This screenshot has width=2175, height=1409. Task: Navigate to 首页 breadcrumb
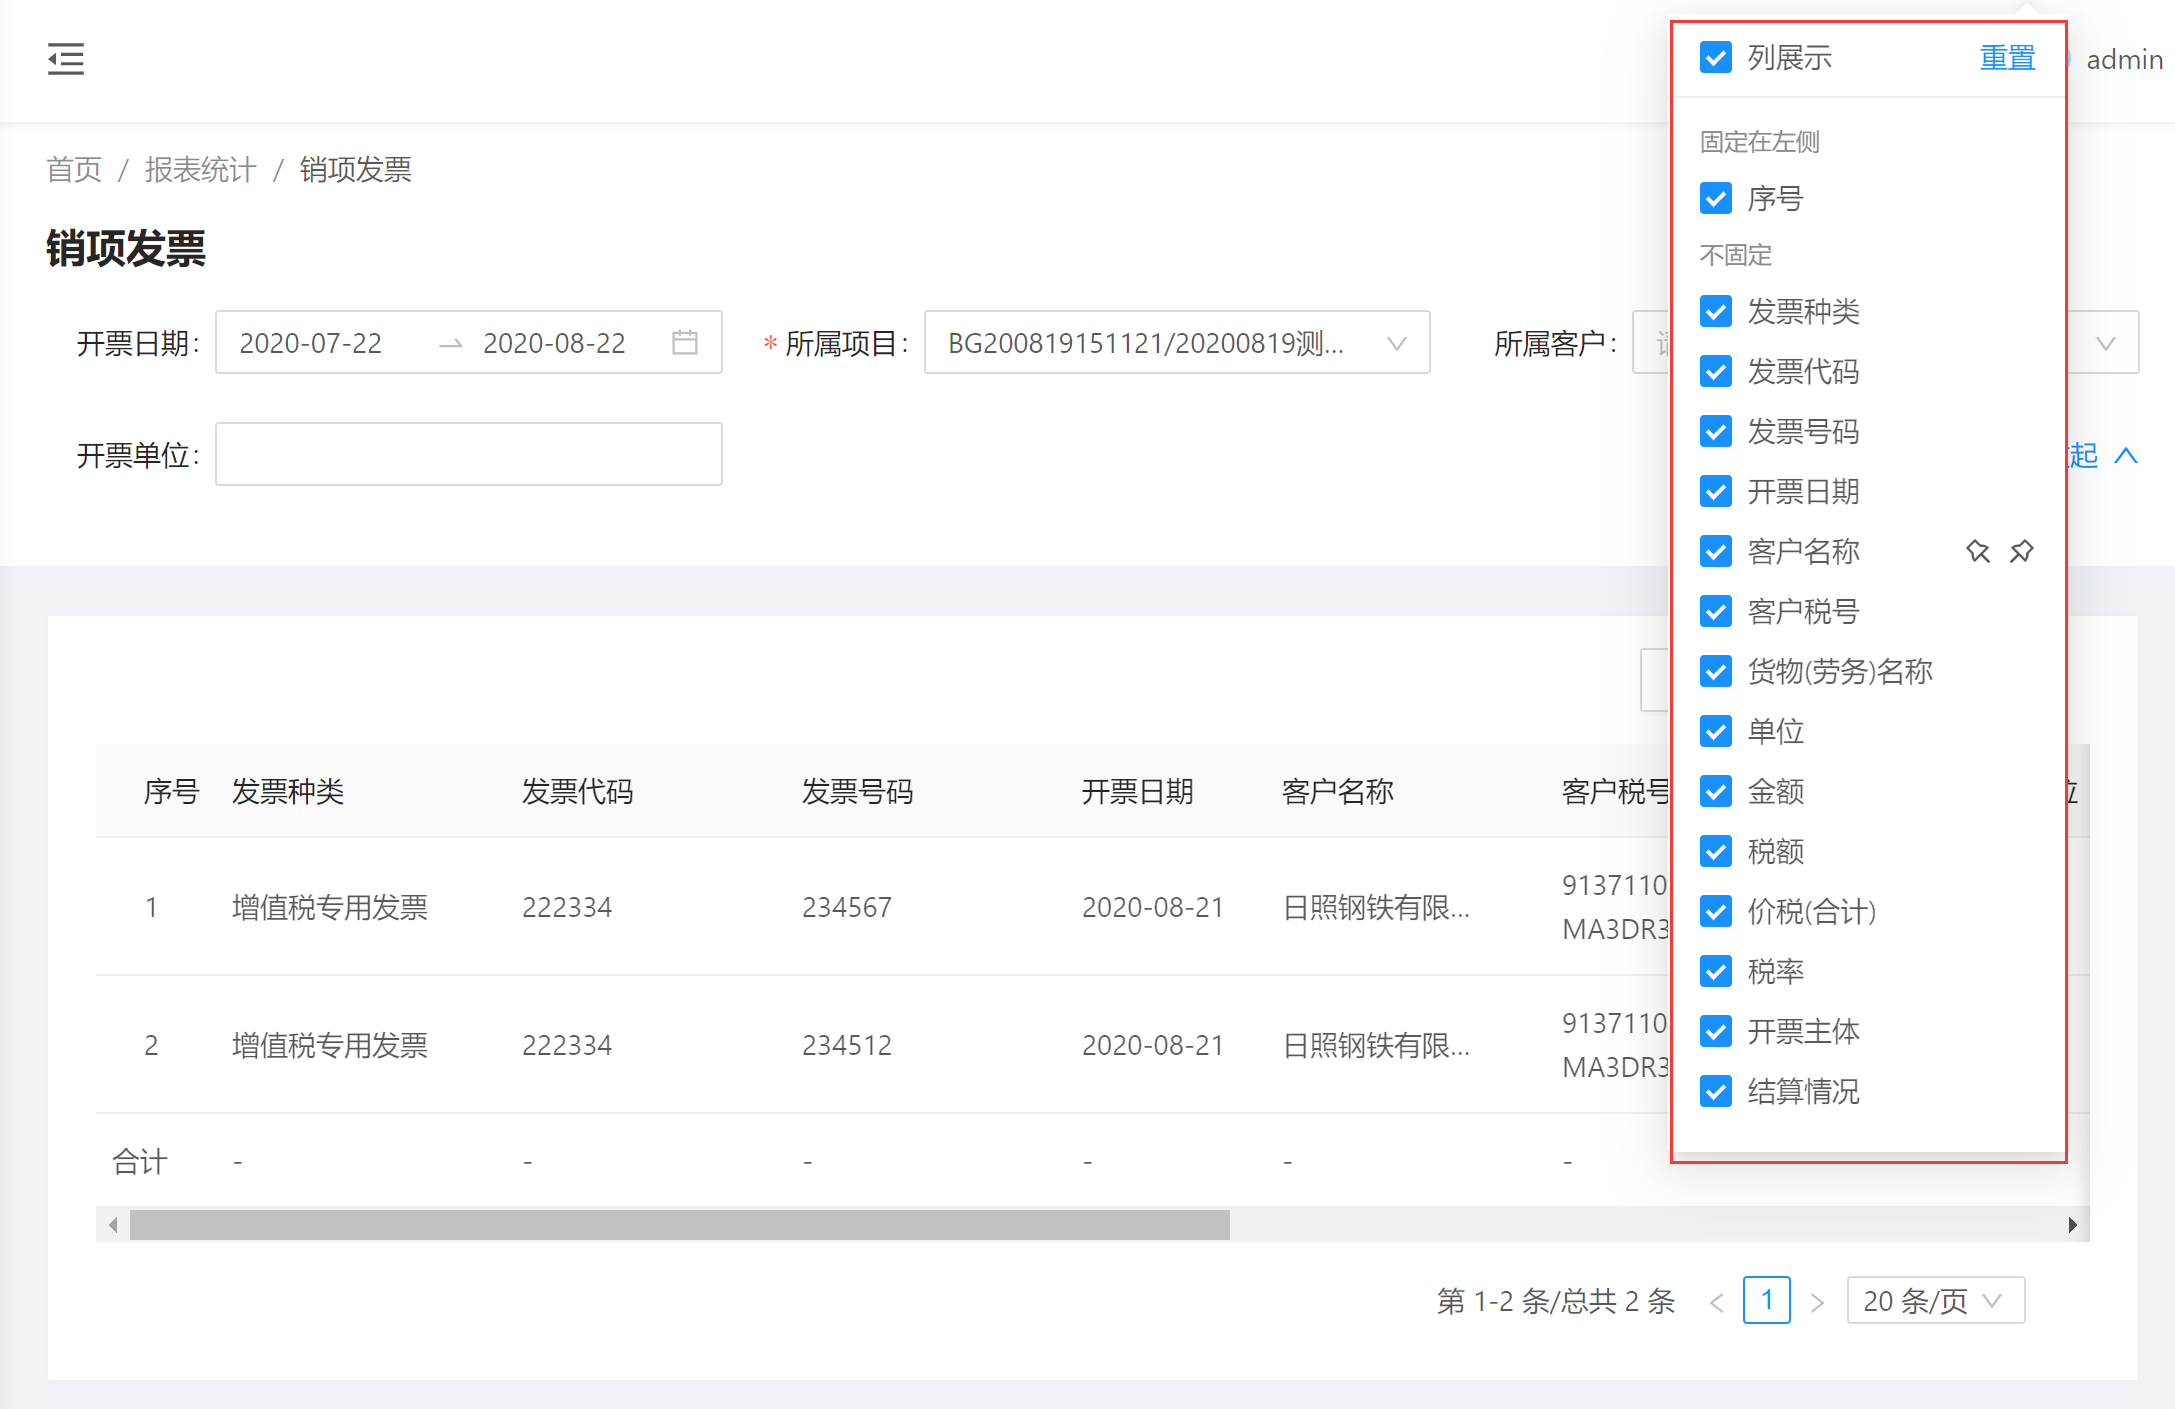(74, 170)
